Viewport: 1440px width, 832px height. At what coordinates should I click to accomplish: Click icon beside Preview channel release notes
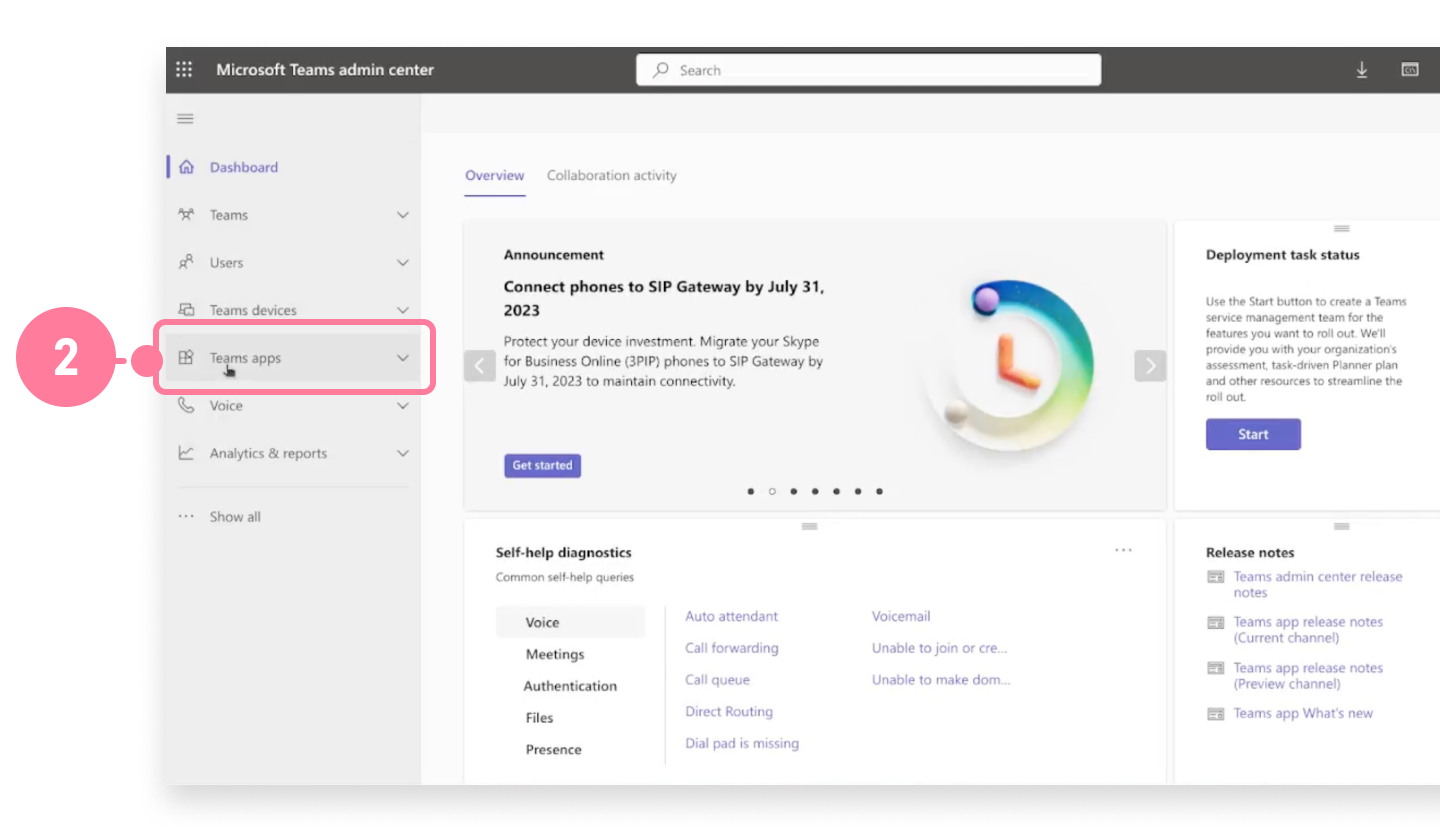(1216, 668)
